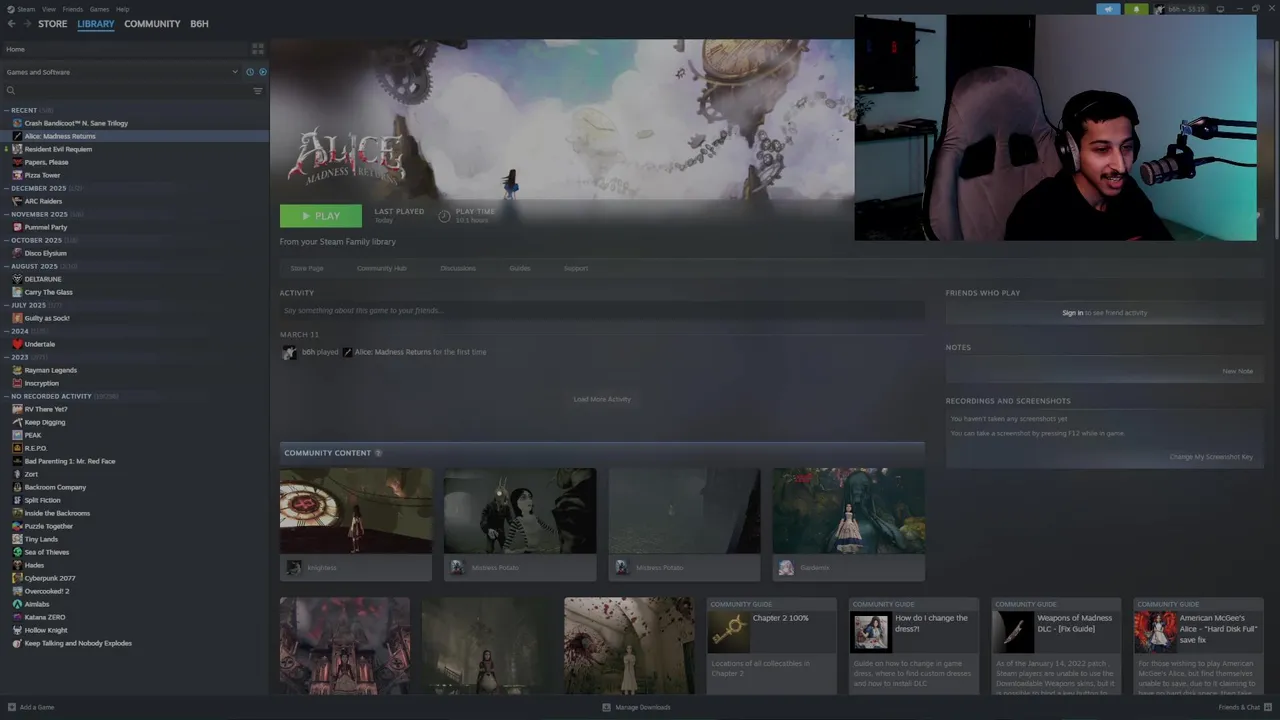Switch to the COMMUNITY tab
Screen dimensions: 1280x720
[152, 24]
